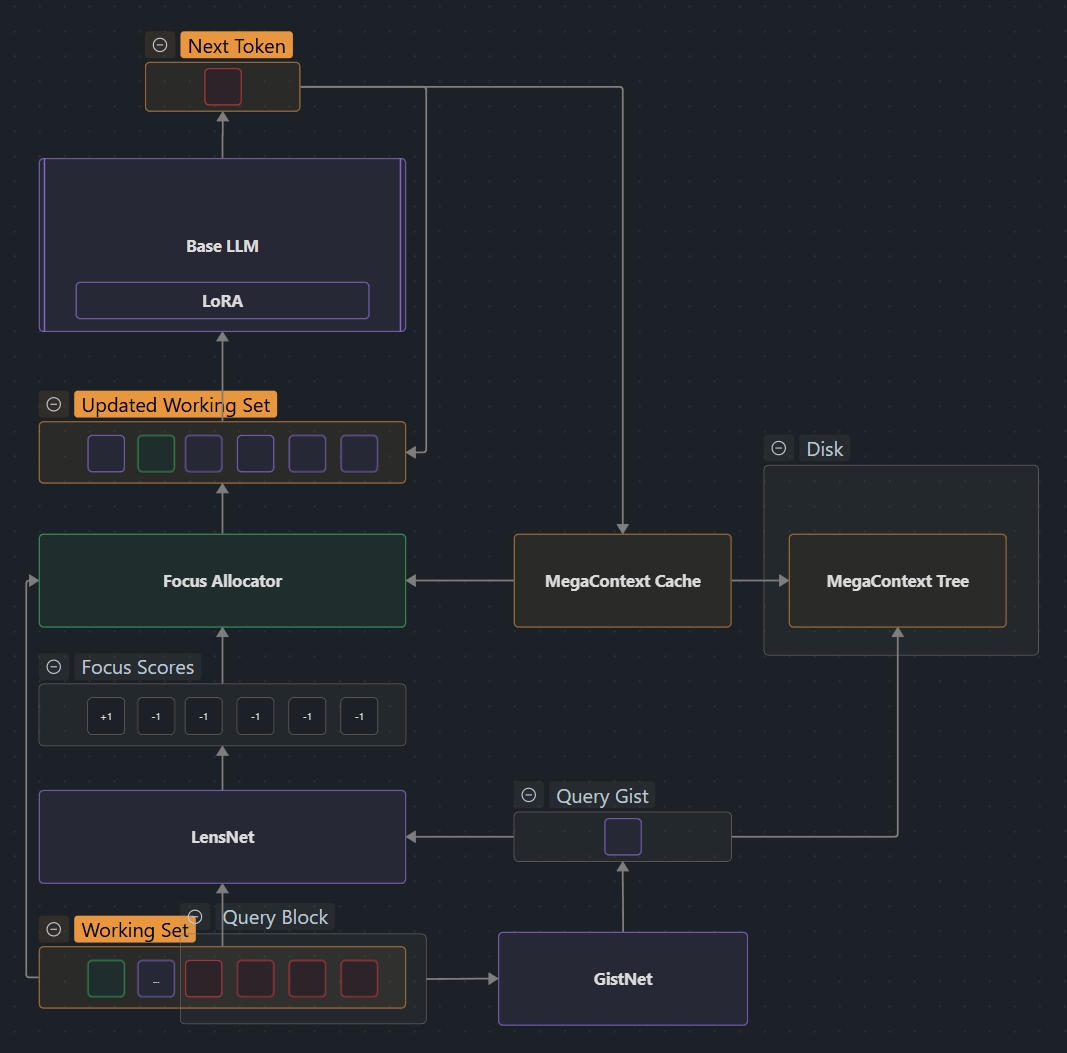Image resolution: width=1067 pixels, height=1053 pixels.
Task: Select the MegaContext Cache node
Action: coord(622,581)
